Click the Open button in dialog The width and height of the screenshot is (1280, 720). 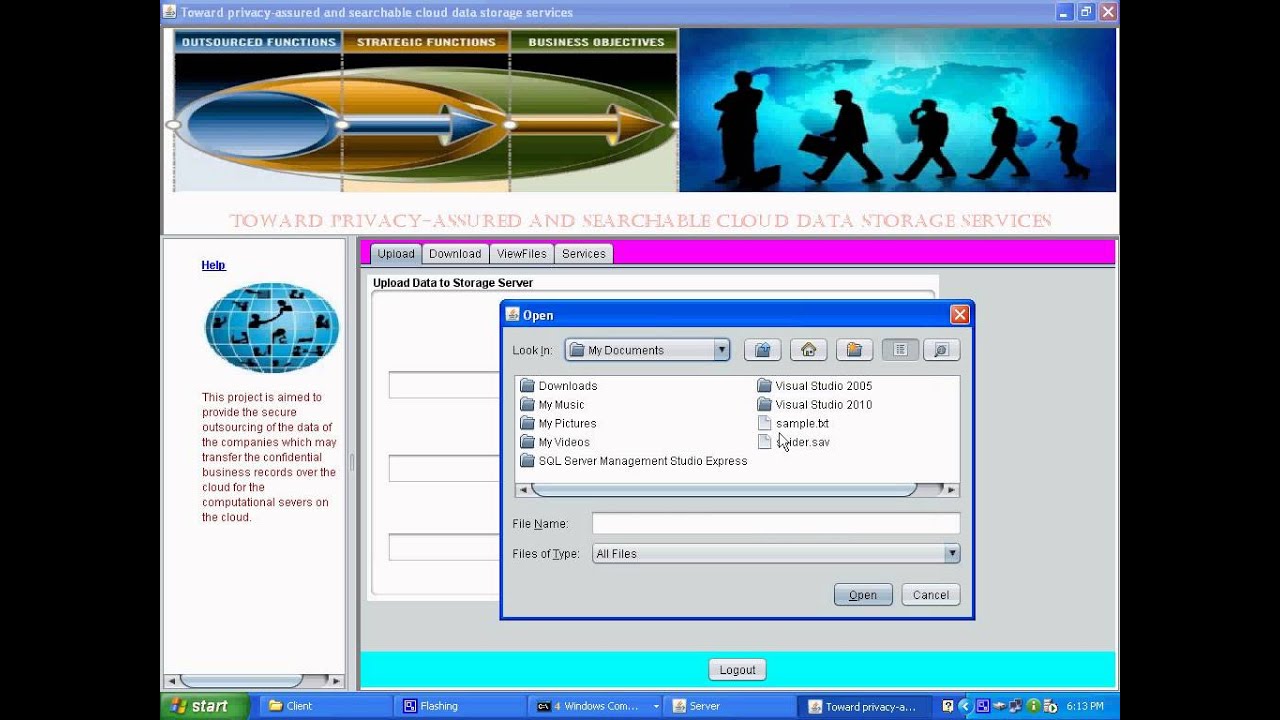863,595
